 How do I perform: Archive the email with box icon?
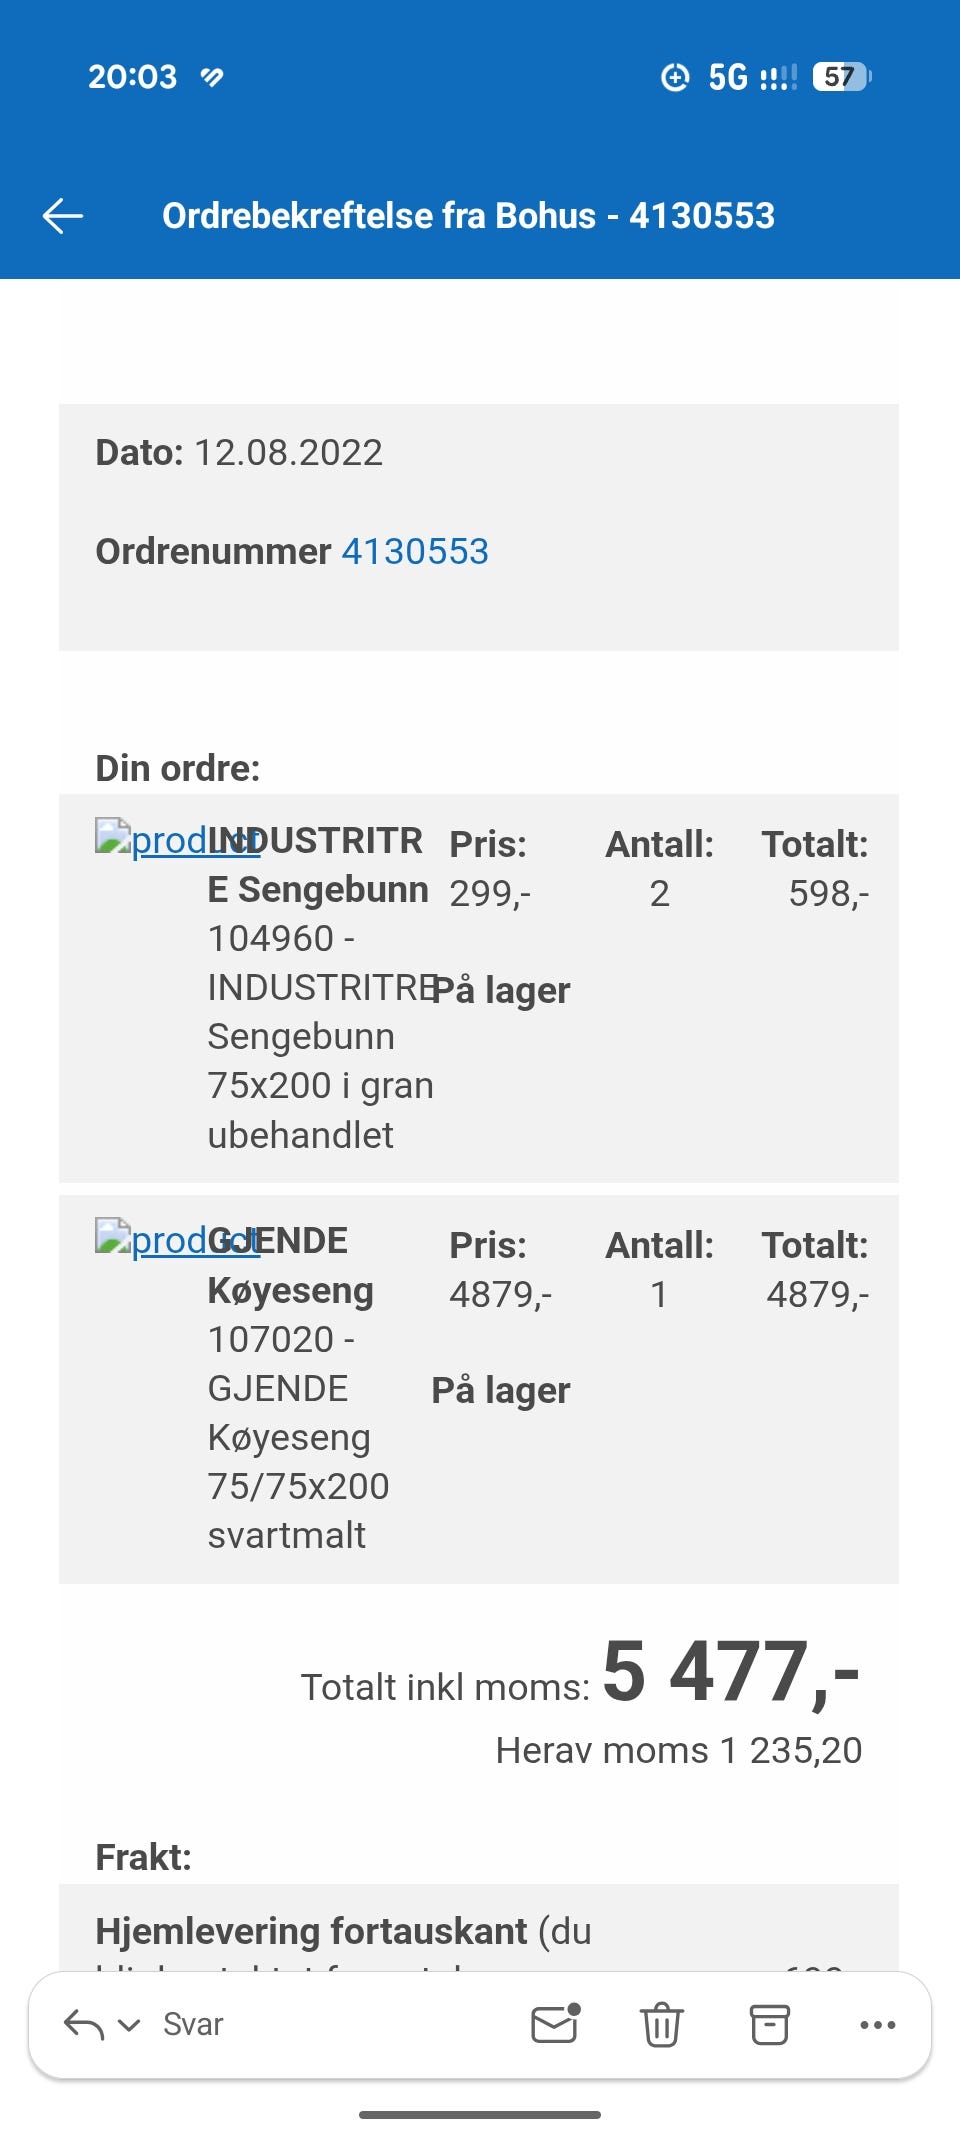(769, 2025)
